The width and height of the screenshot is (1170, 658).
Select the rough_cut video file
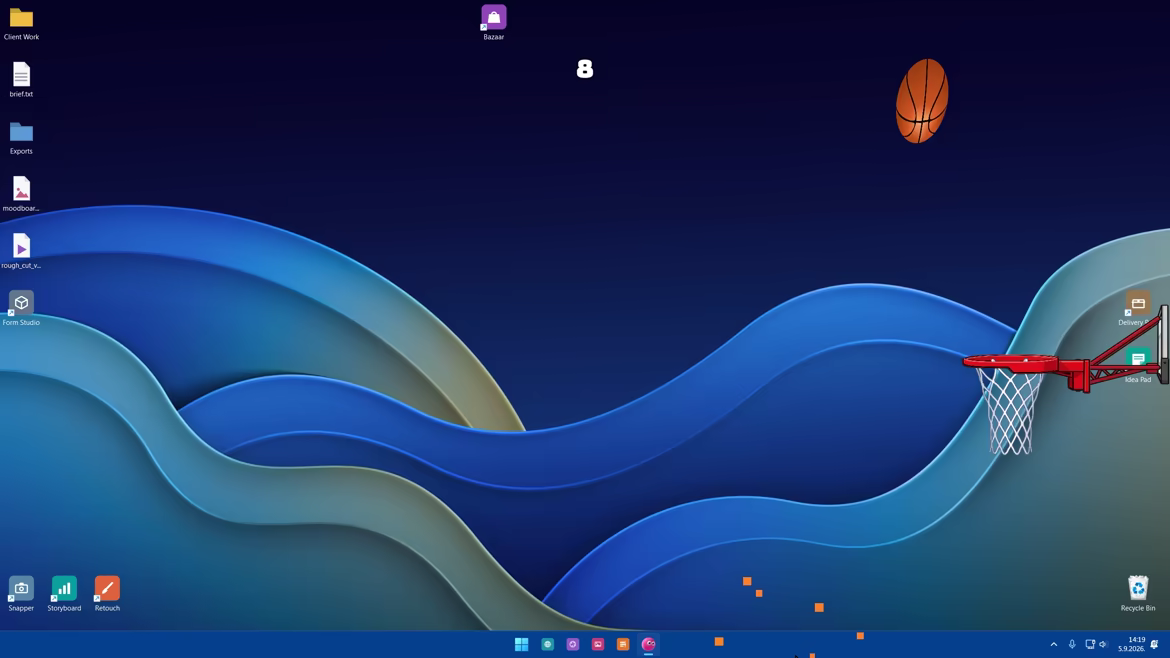pos(21,251)
